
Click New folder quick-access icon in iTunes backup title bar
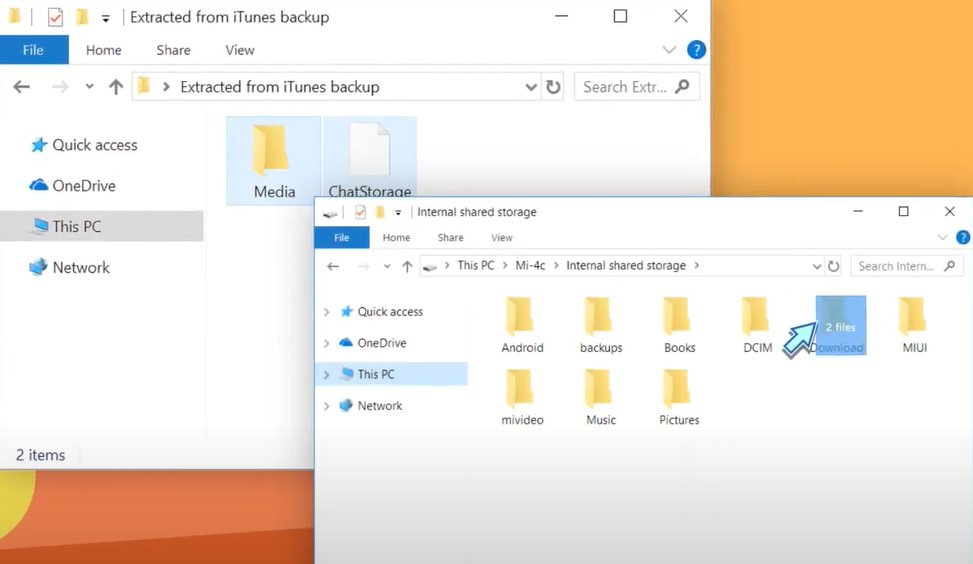[x=82, y=17]
